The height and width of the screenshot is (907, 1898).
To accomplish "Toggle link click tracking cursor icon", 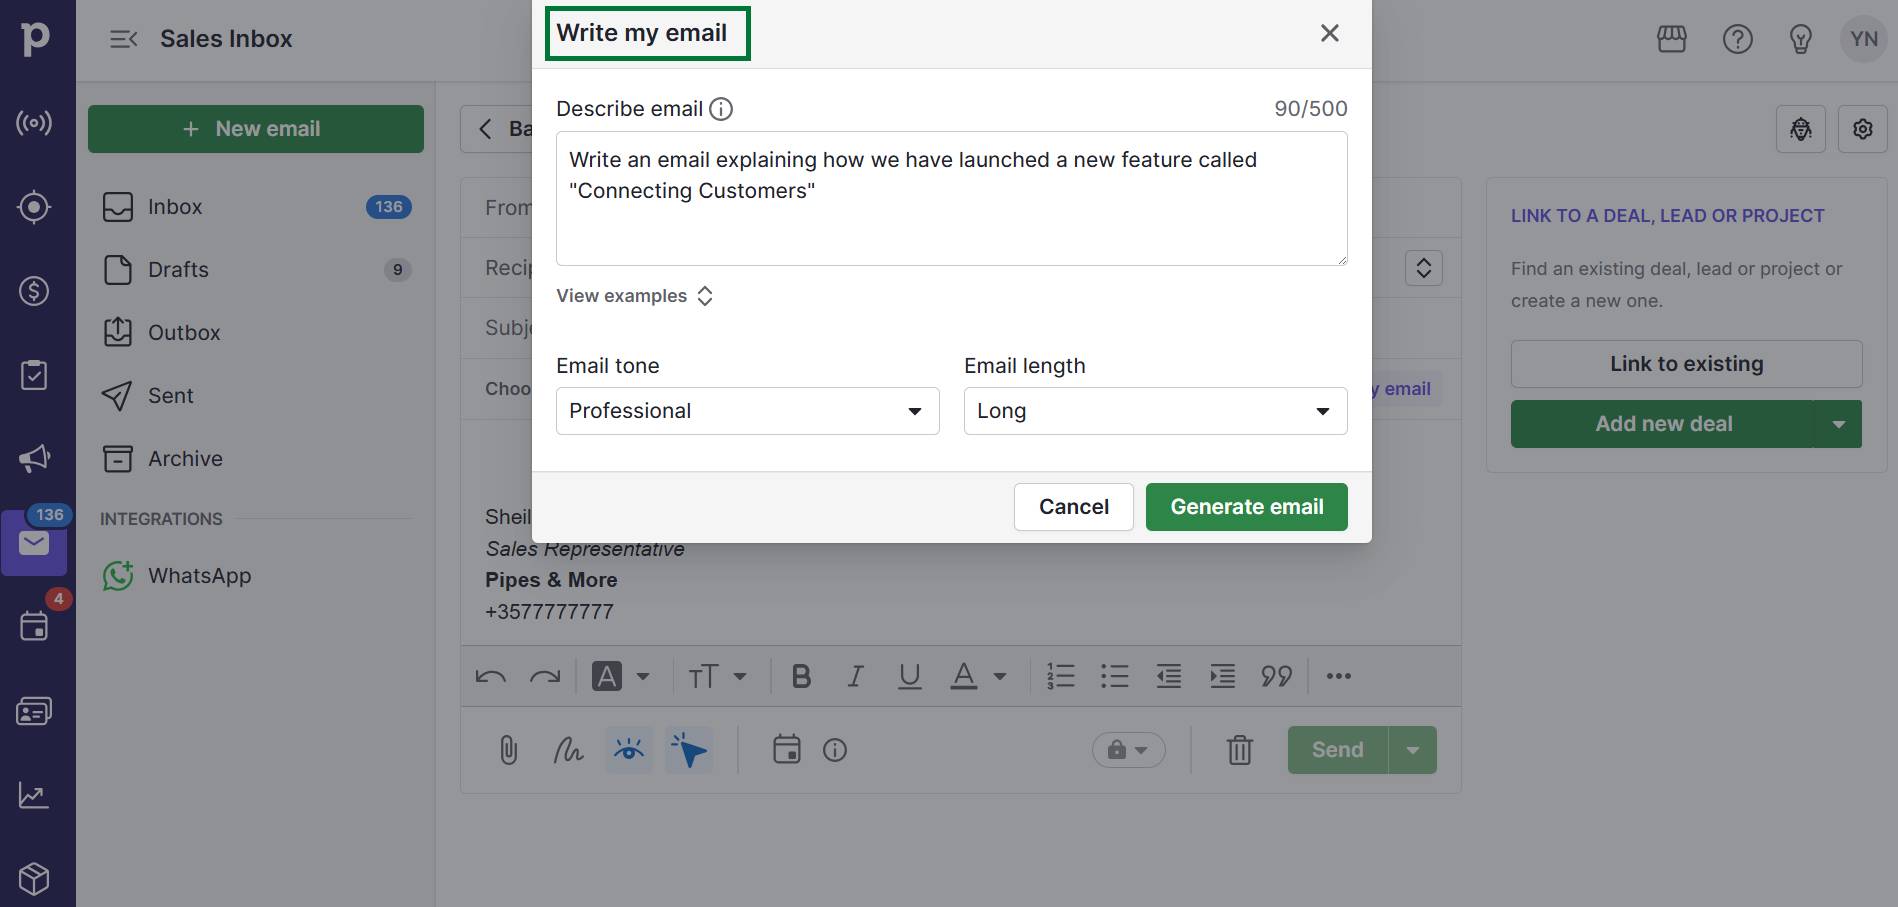I will [x=689, y=750].
